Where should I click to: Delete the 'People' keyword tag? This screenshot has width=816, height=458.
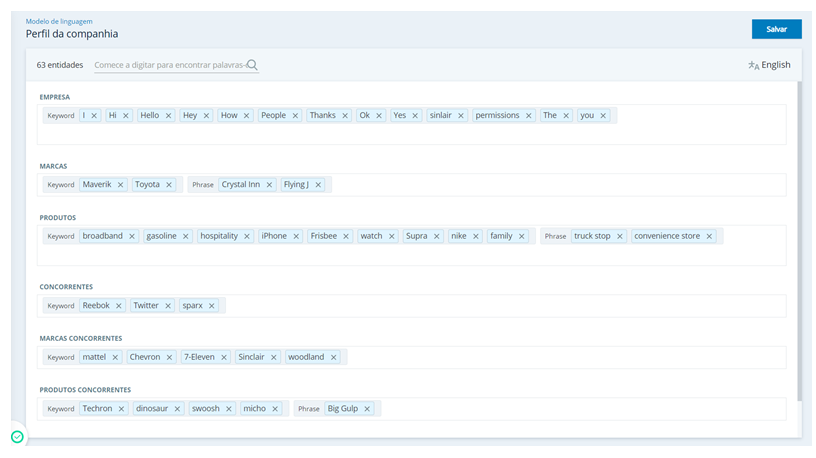point(295,116)
